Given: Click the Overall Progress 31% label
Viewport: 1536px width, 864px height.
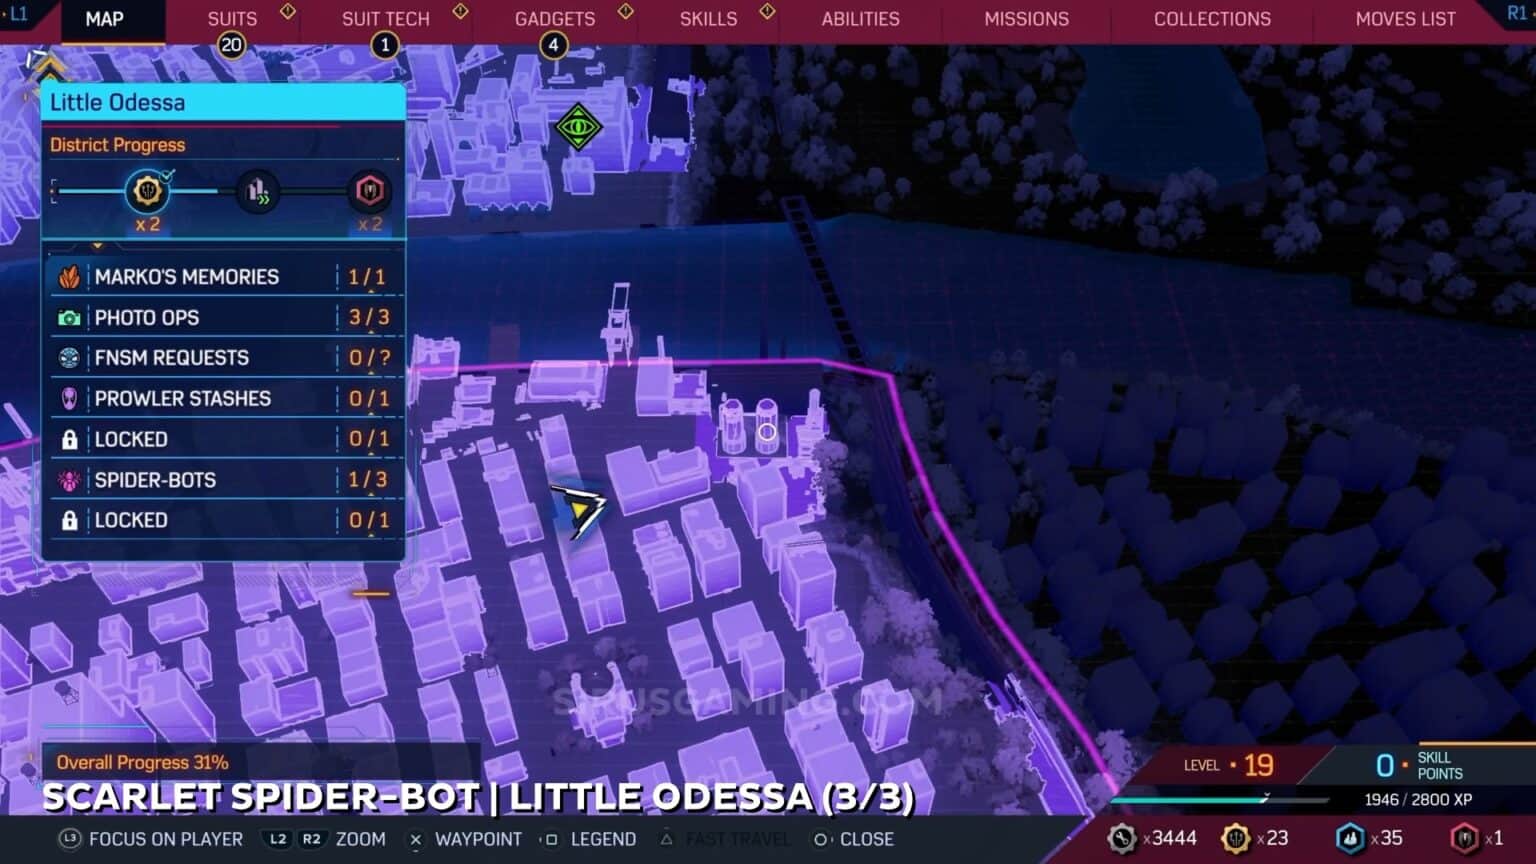Looking at the screenshot, I should [x=142, y=763].
